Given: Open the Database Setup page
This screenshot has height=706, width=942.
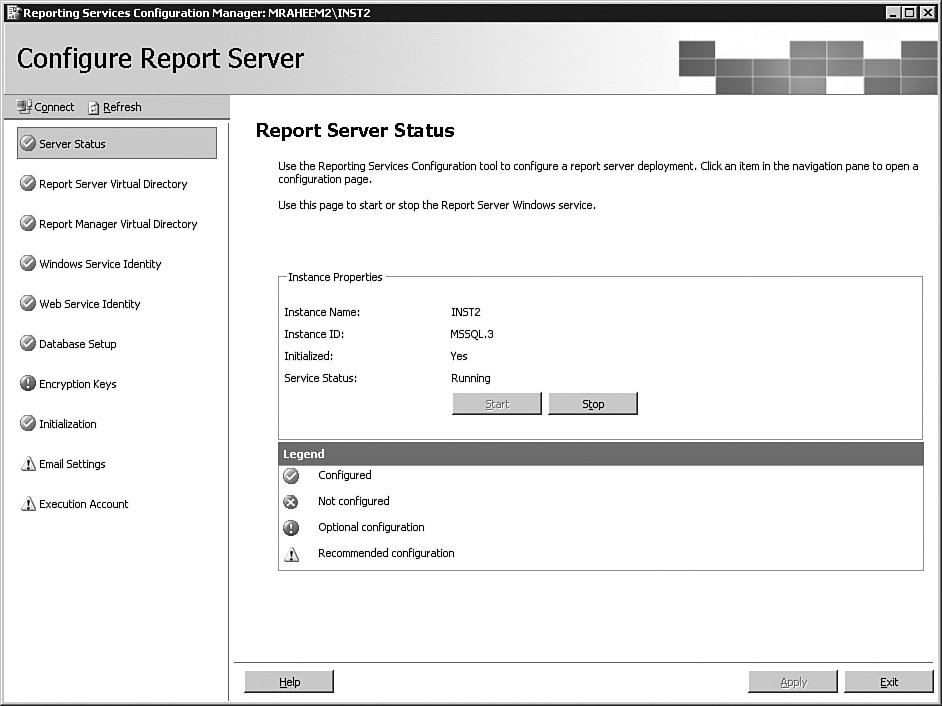Looking at the screenshot, I should 77,344.
